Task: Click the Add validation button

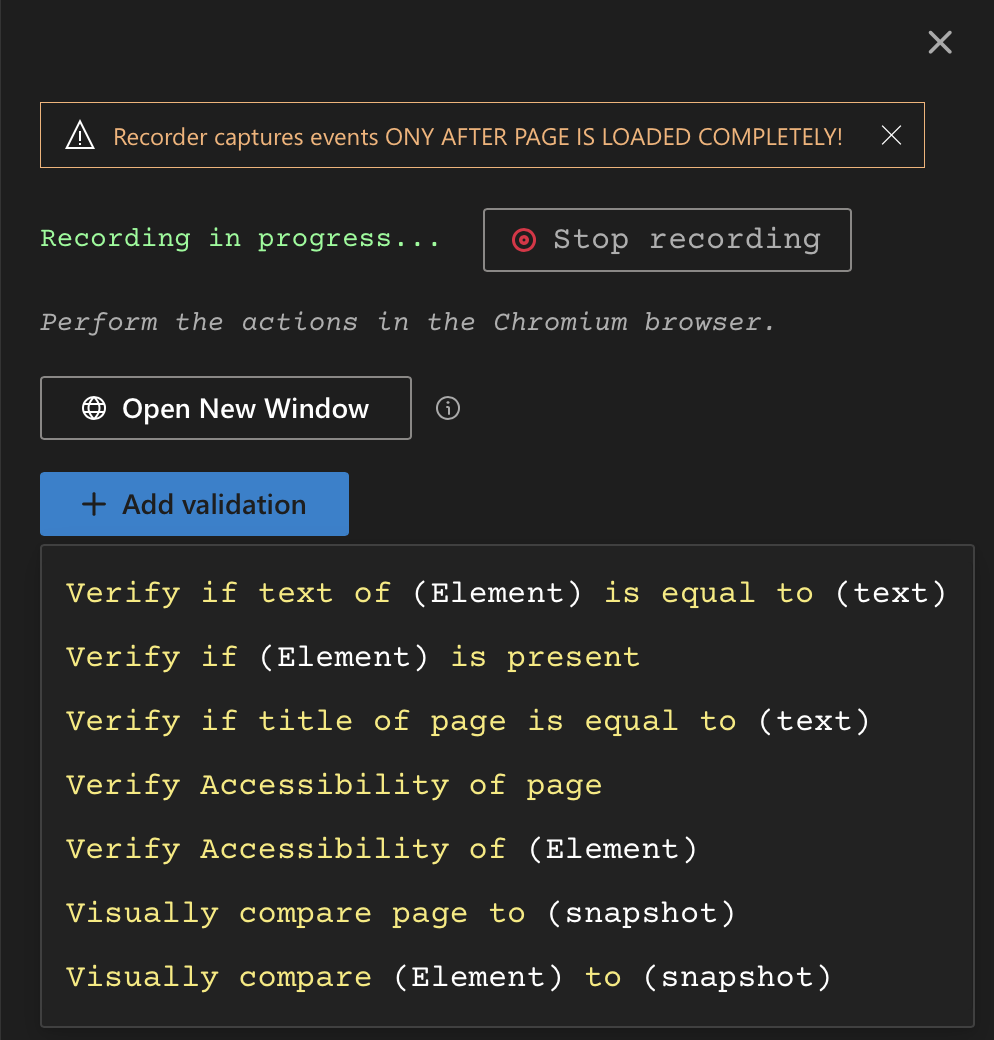Action: pos(194,504)
